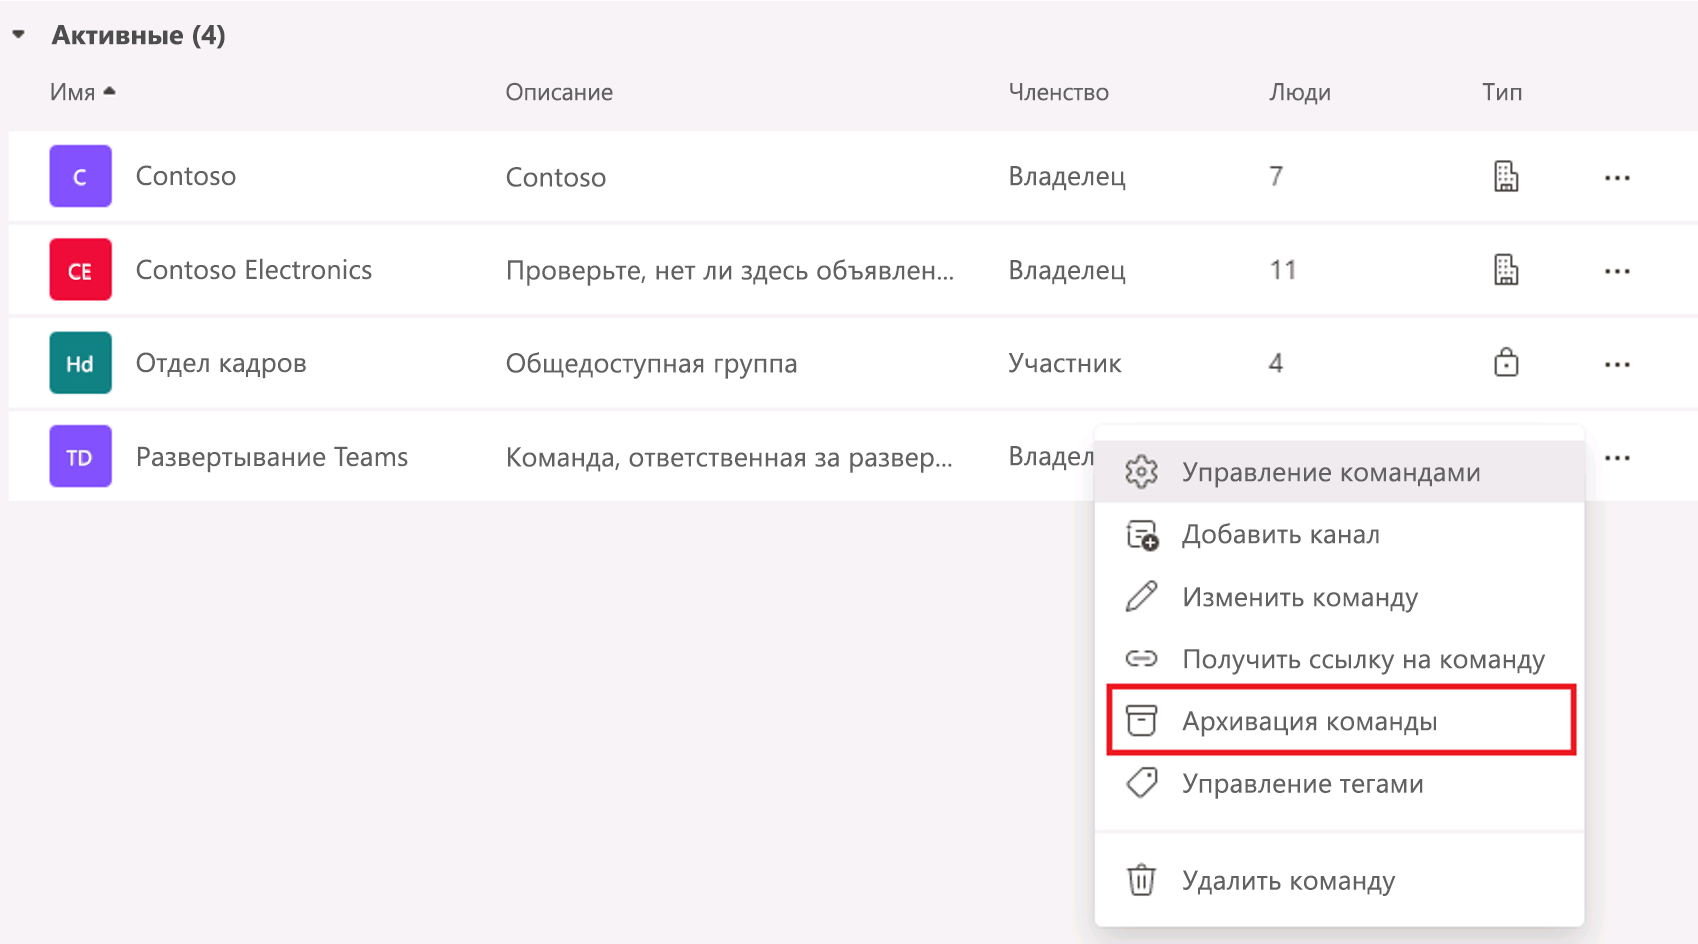
Task: Click people count 7
Action: point(1276,176)
